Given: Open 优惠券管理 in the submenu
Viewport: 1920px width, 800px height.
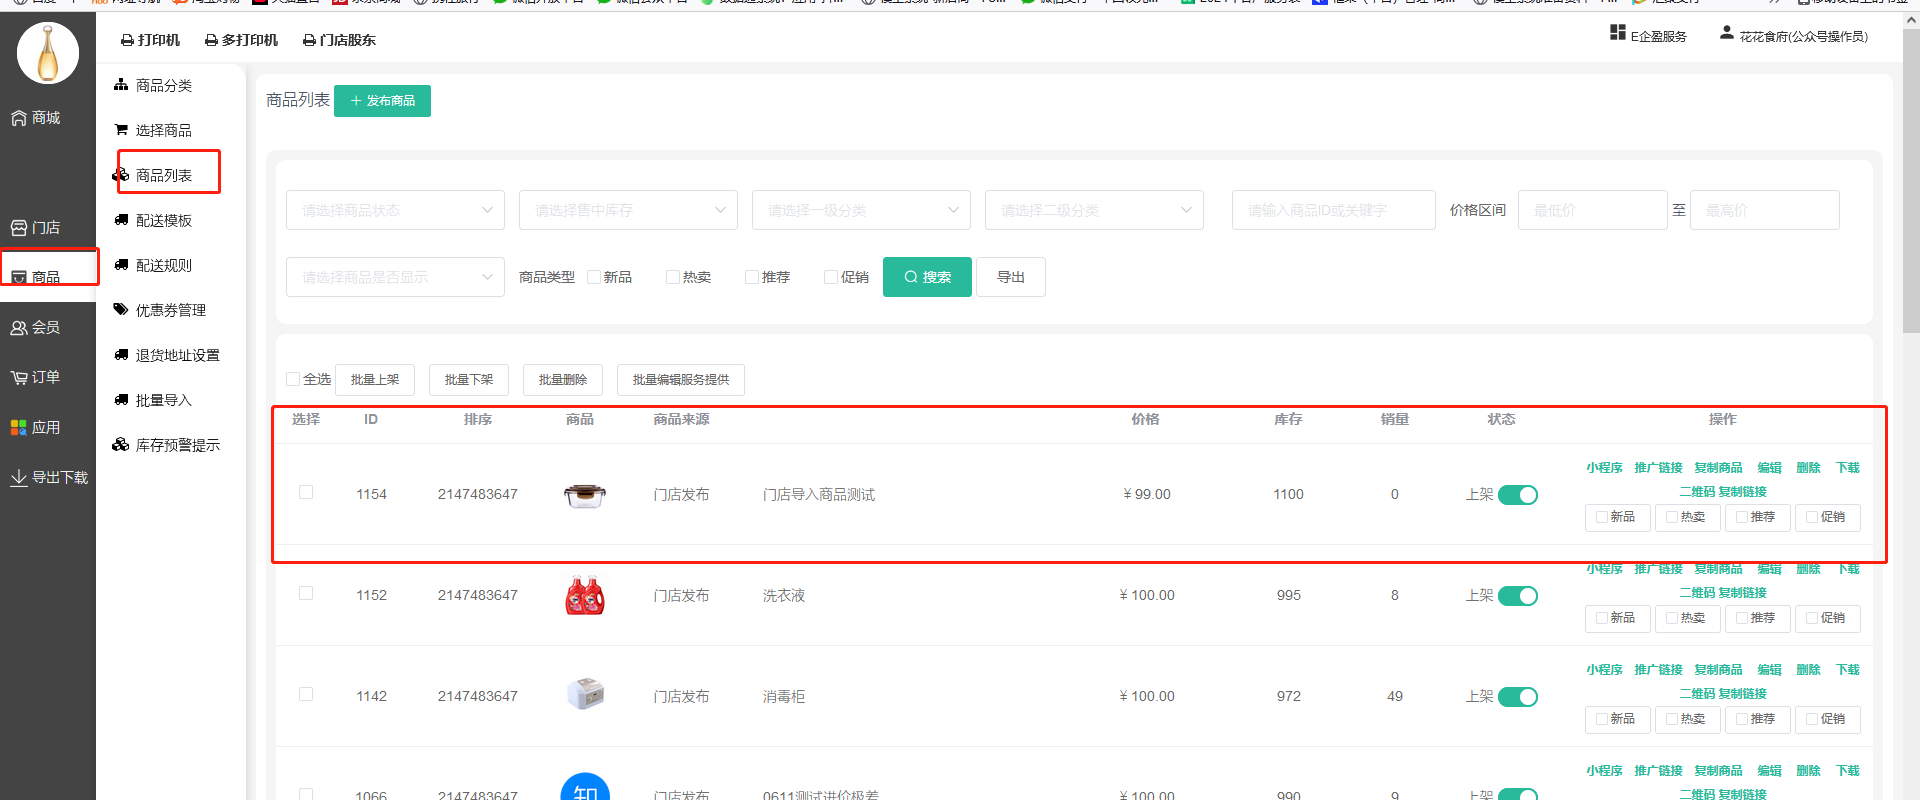Looking at the screenshot, I should click(x=170, y=310).
